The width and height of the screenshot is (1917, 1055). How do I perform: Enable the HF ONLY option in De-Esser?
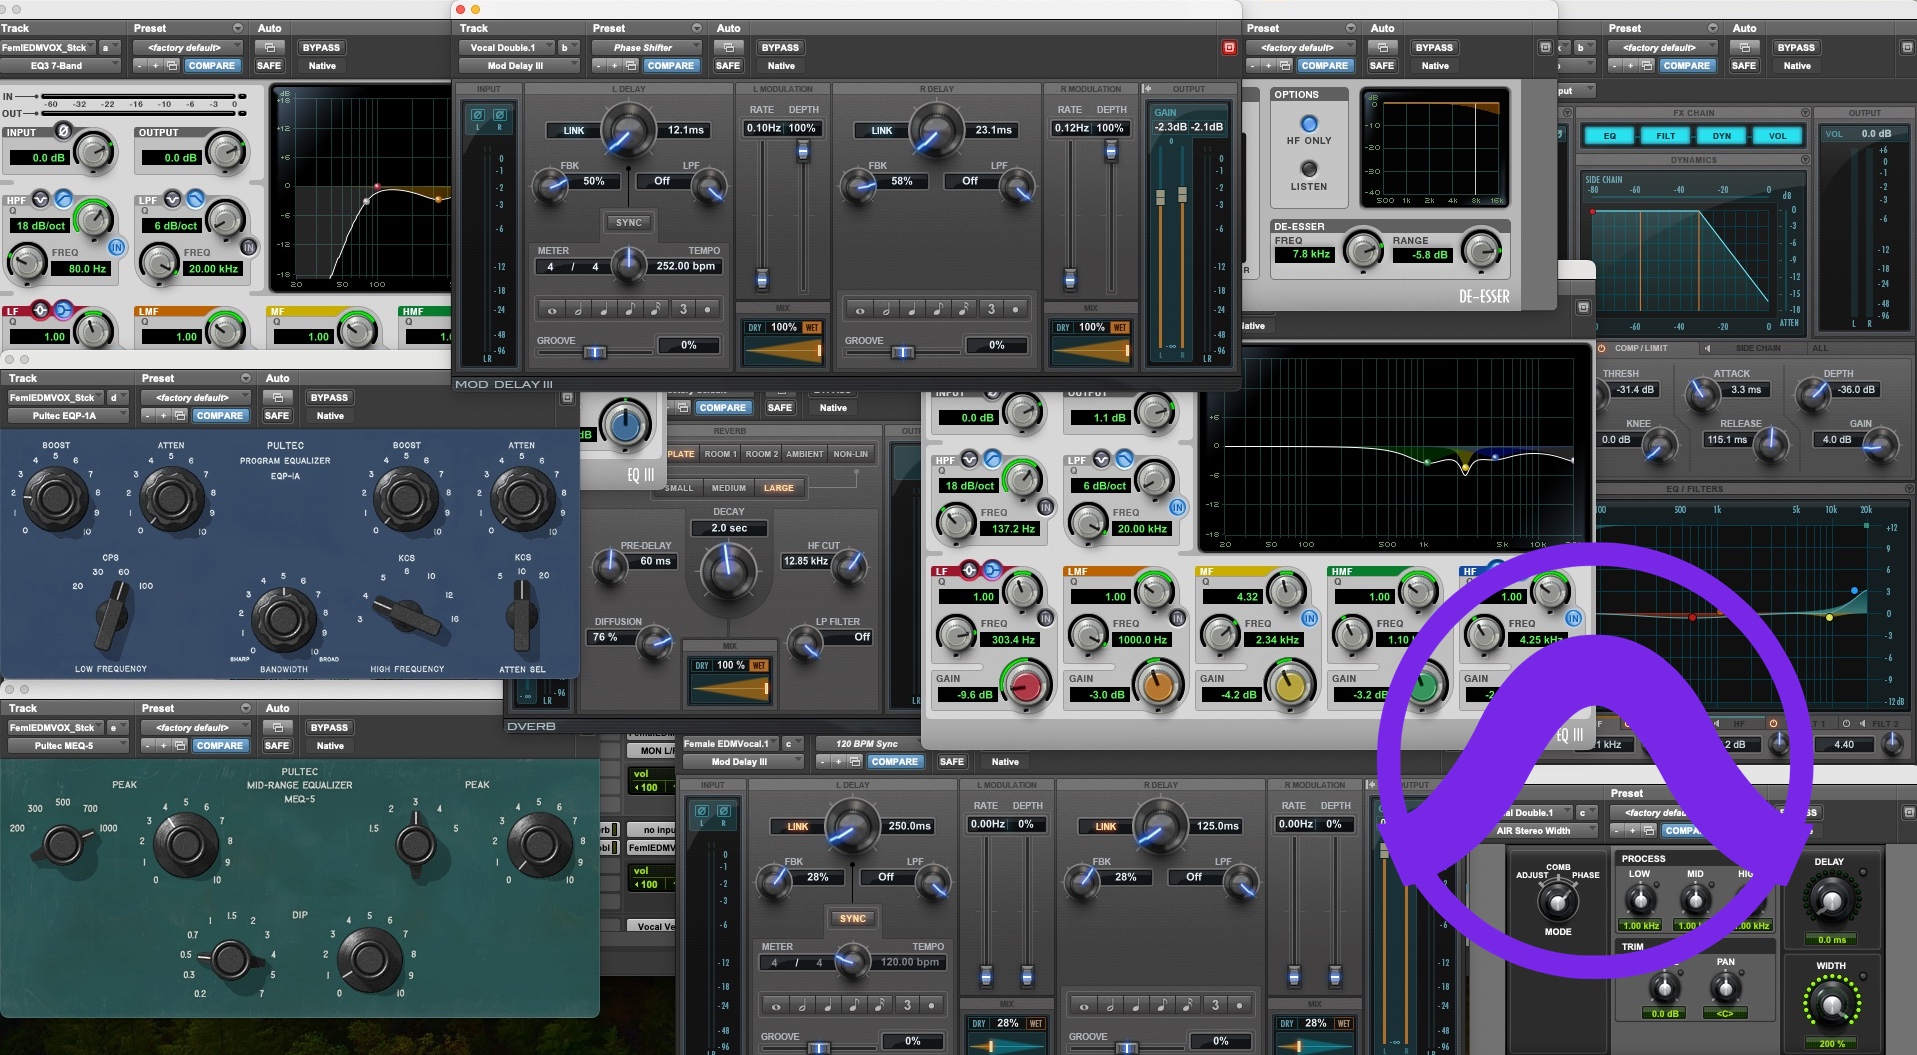1308,124
